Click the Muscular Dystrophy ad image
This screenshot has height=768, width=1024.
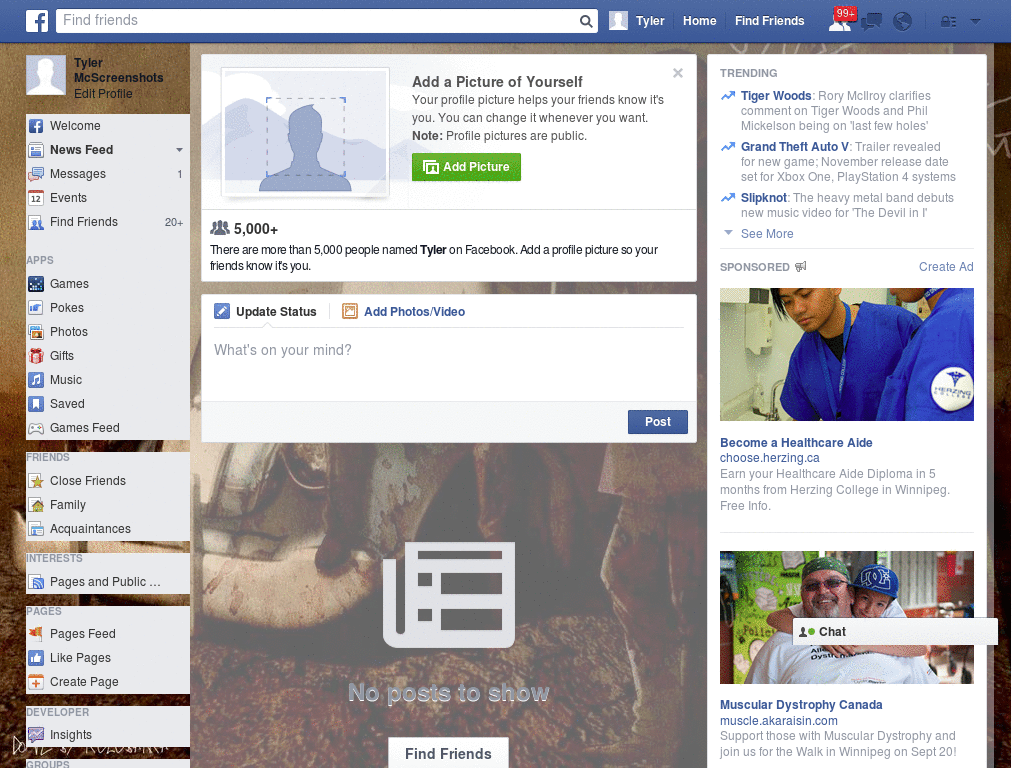point(846,617)
